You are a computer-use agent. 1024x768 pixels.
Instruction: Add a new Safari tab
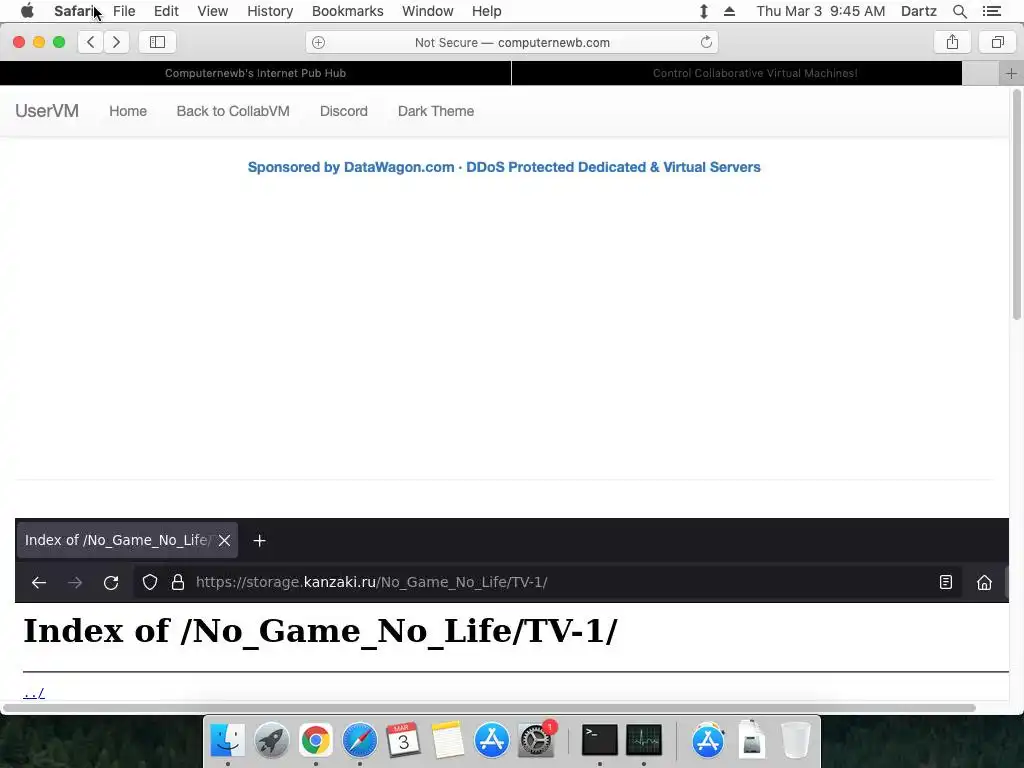pyautogui.click(x=1011, y=73)
